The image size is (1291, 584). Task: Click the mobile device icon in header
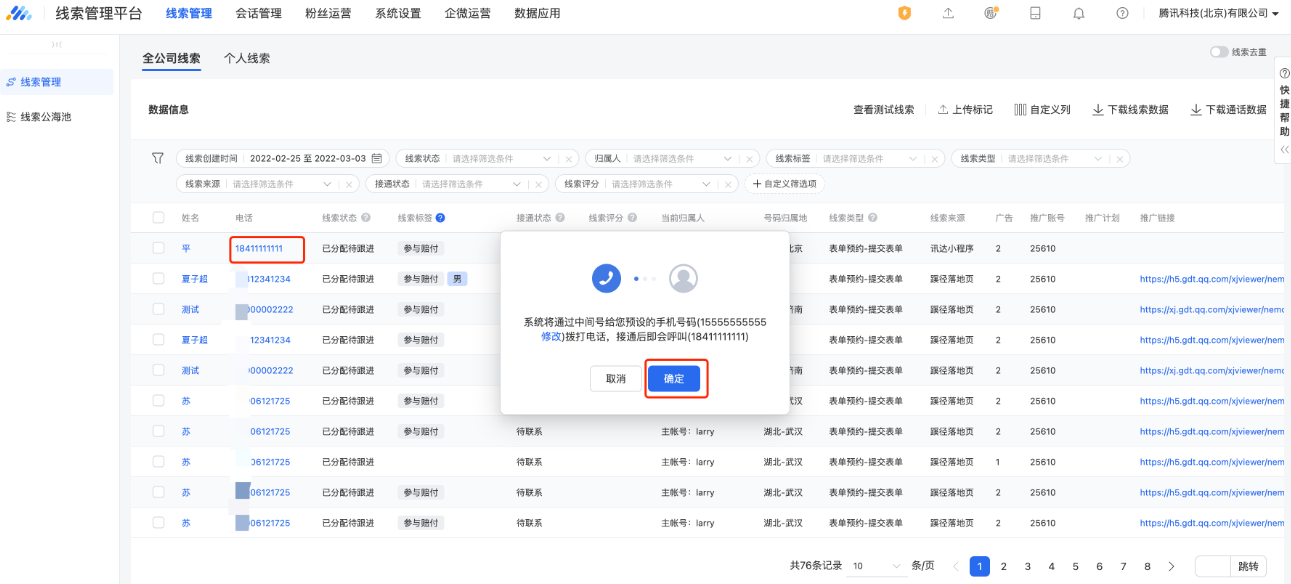coord(1035,13)
